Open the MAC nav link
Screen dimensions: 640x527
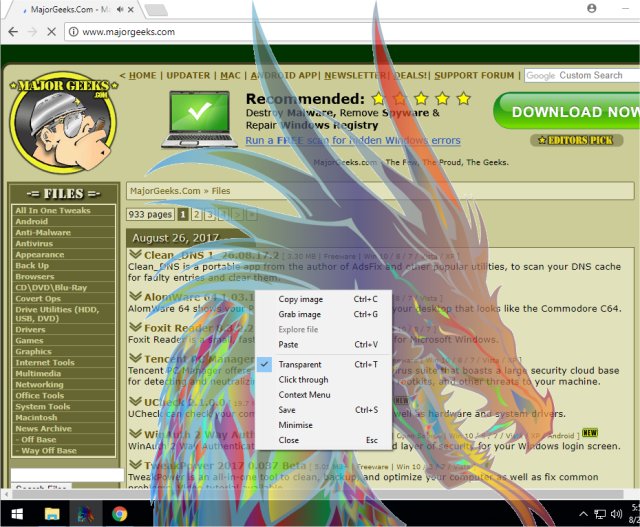230,76
